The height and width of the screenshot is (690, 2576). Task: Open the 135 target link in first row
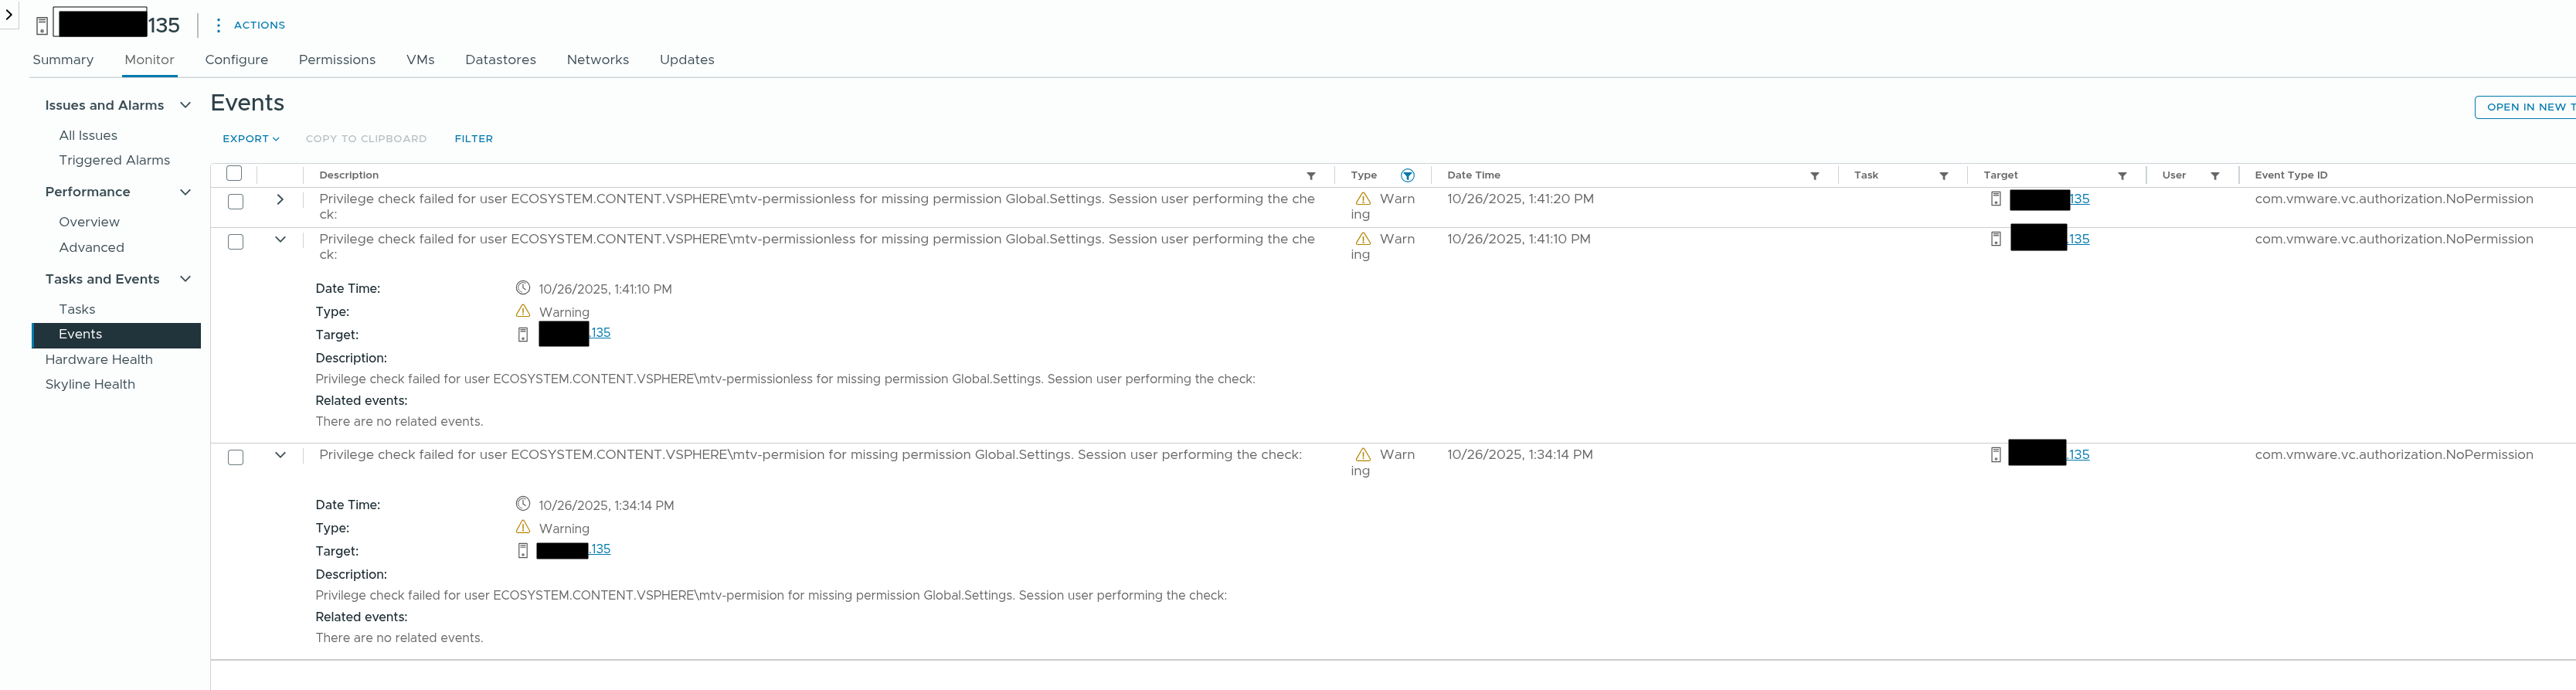click(x=2079, y=199)
